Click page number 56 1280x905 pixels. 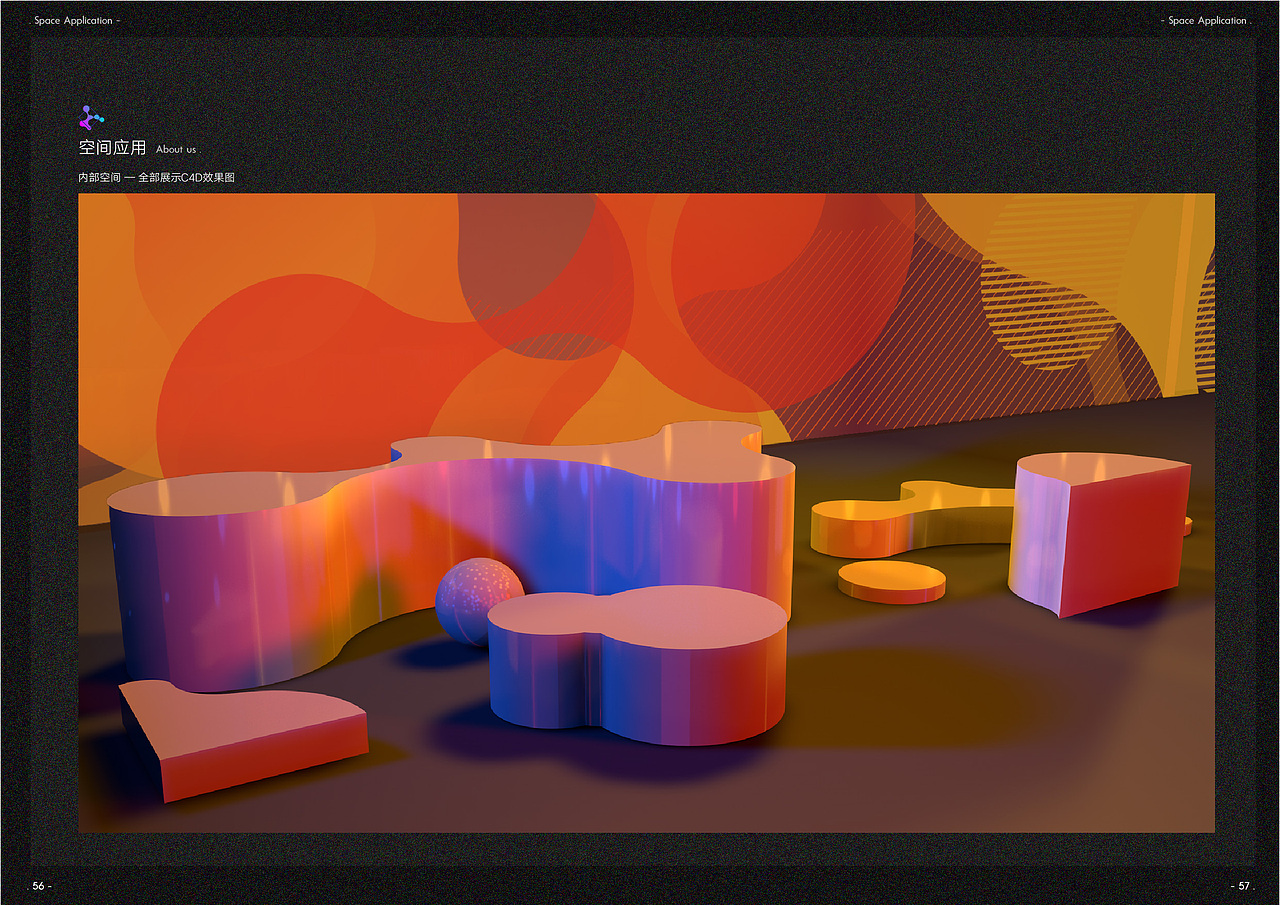[x=40, y=886]
